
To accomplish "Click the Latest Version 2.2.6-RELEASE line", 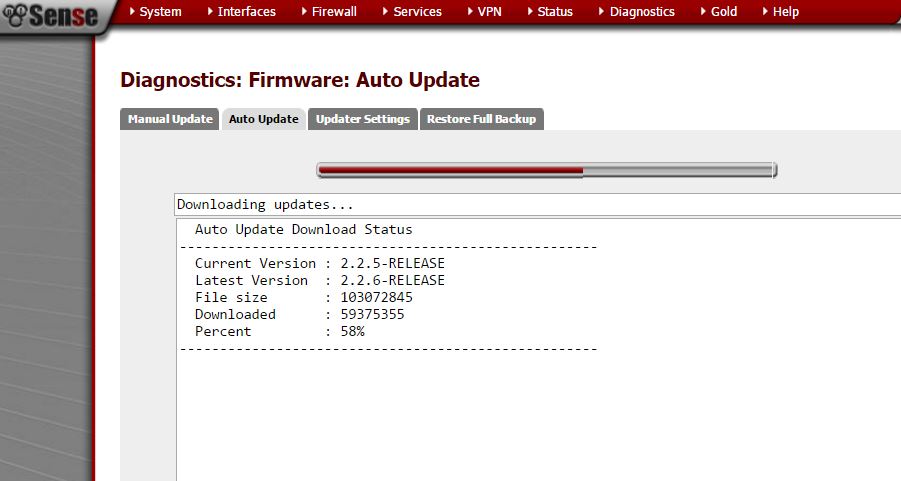I will [x=319, y=280].
